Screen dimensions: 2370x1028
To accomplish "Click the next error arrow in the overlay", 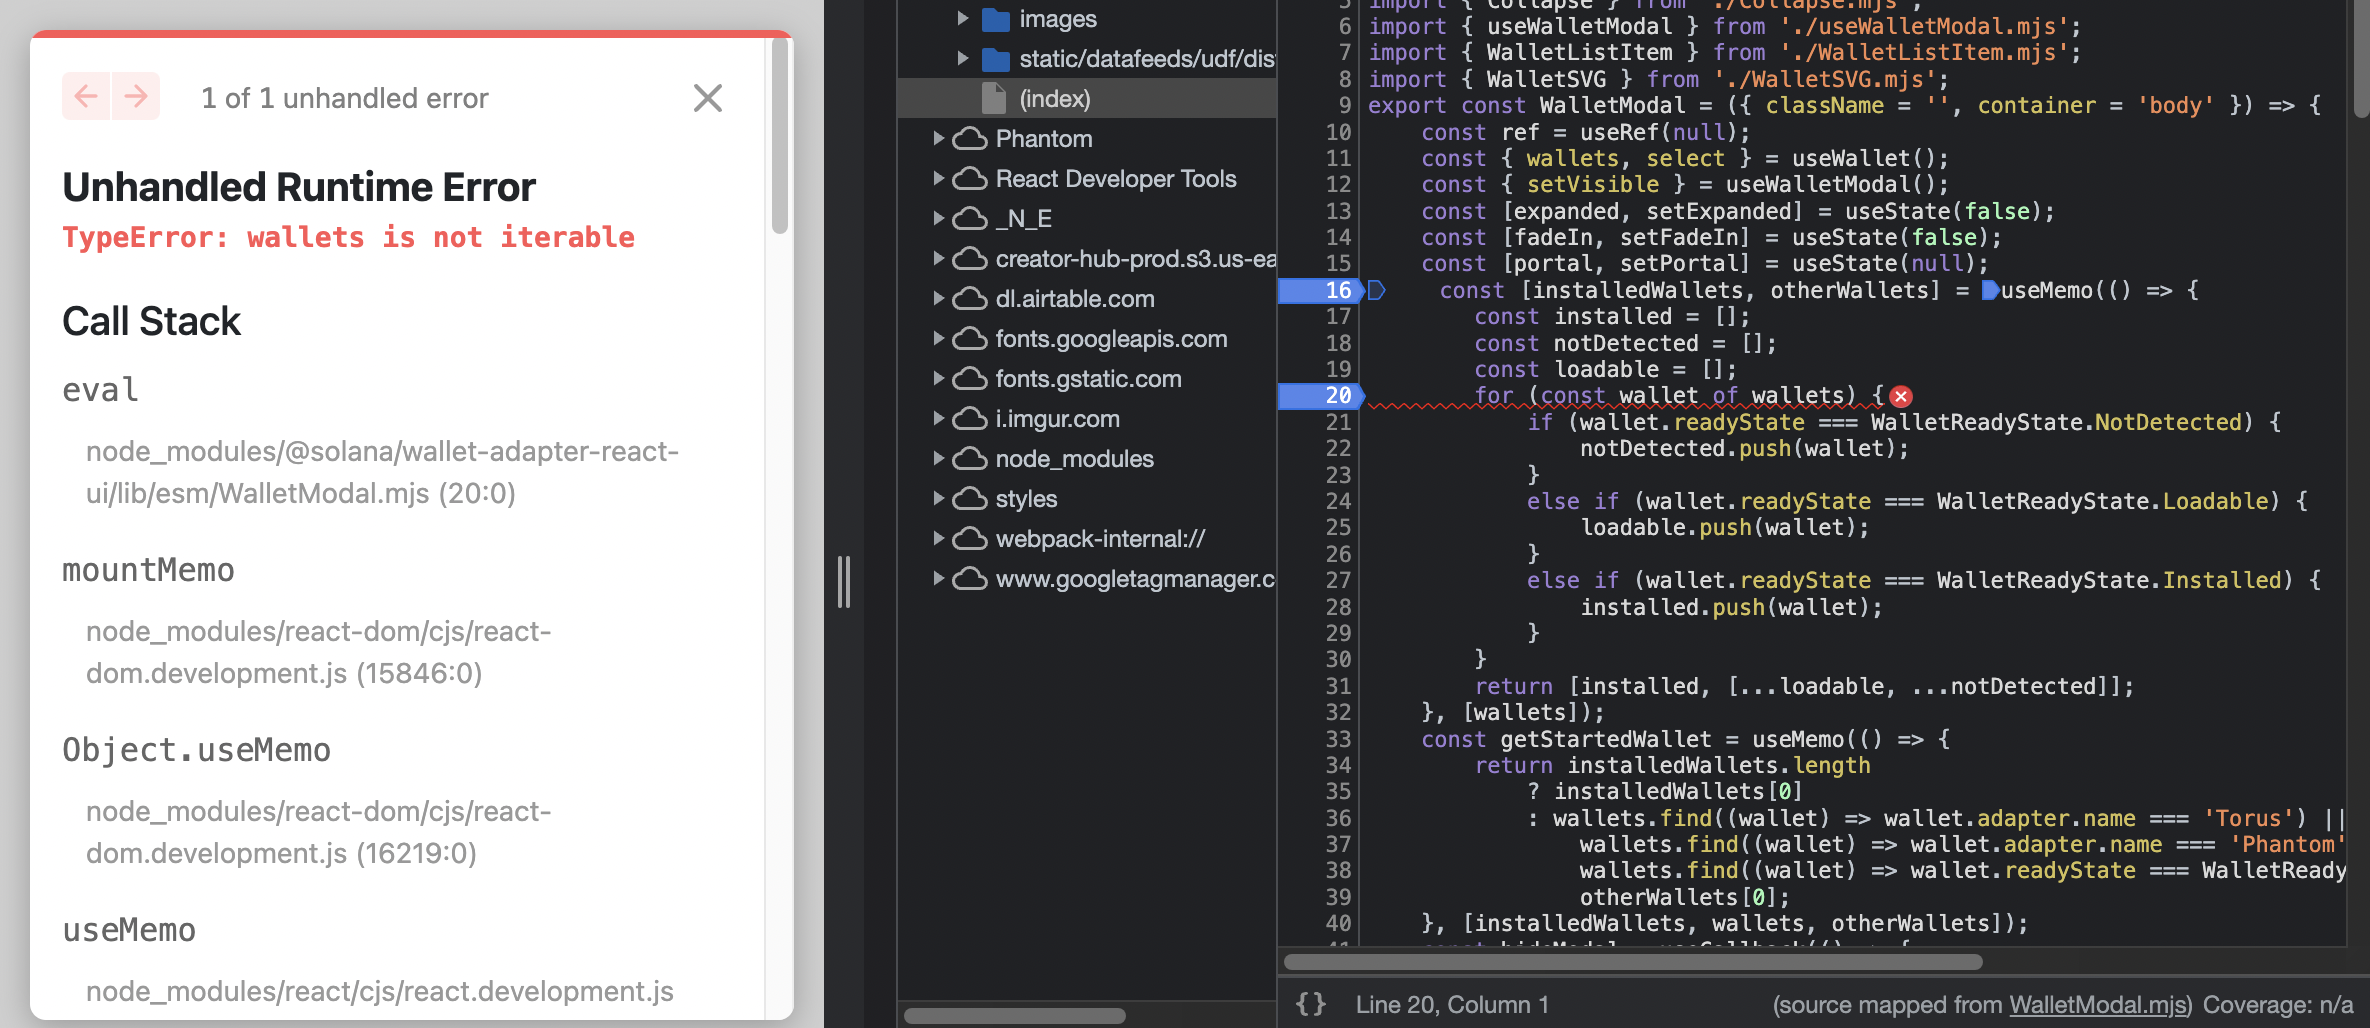I will coord(135,96).
